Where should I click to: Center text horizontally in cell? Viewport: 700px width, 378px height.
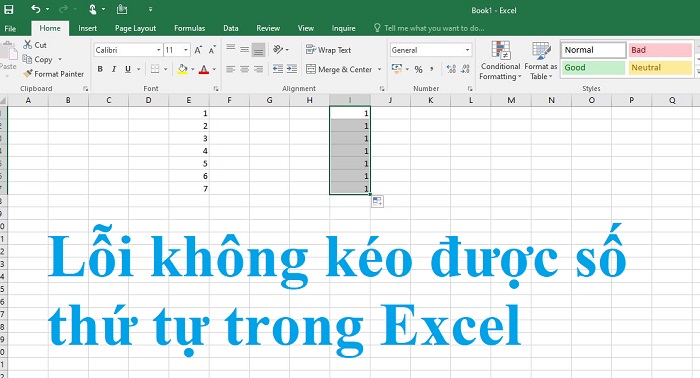pyautogui.click(x=245, y=69)
